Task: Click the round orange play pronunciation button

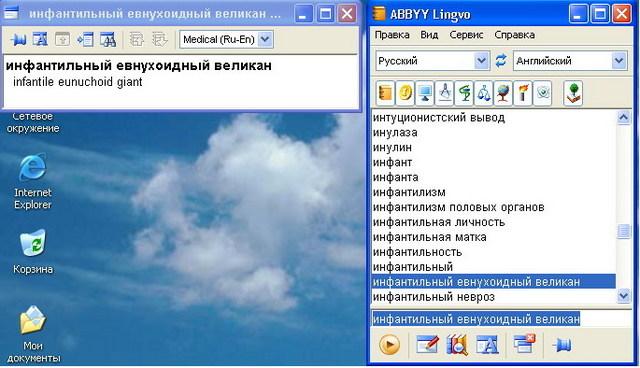Action: tap(389, 345)
